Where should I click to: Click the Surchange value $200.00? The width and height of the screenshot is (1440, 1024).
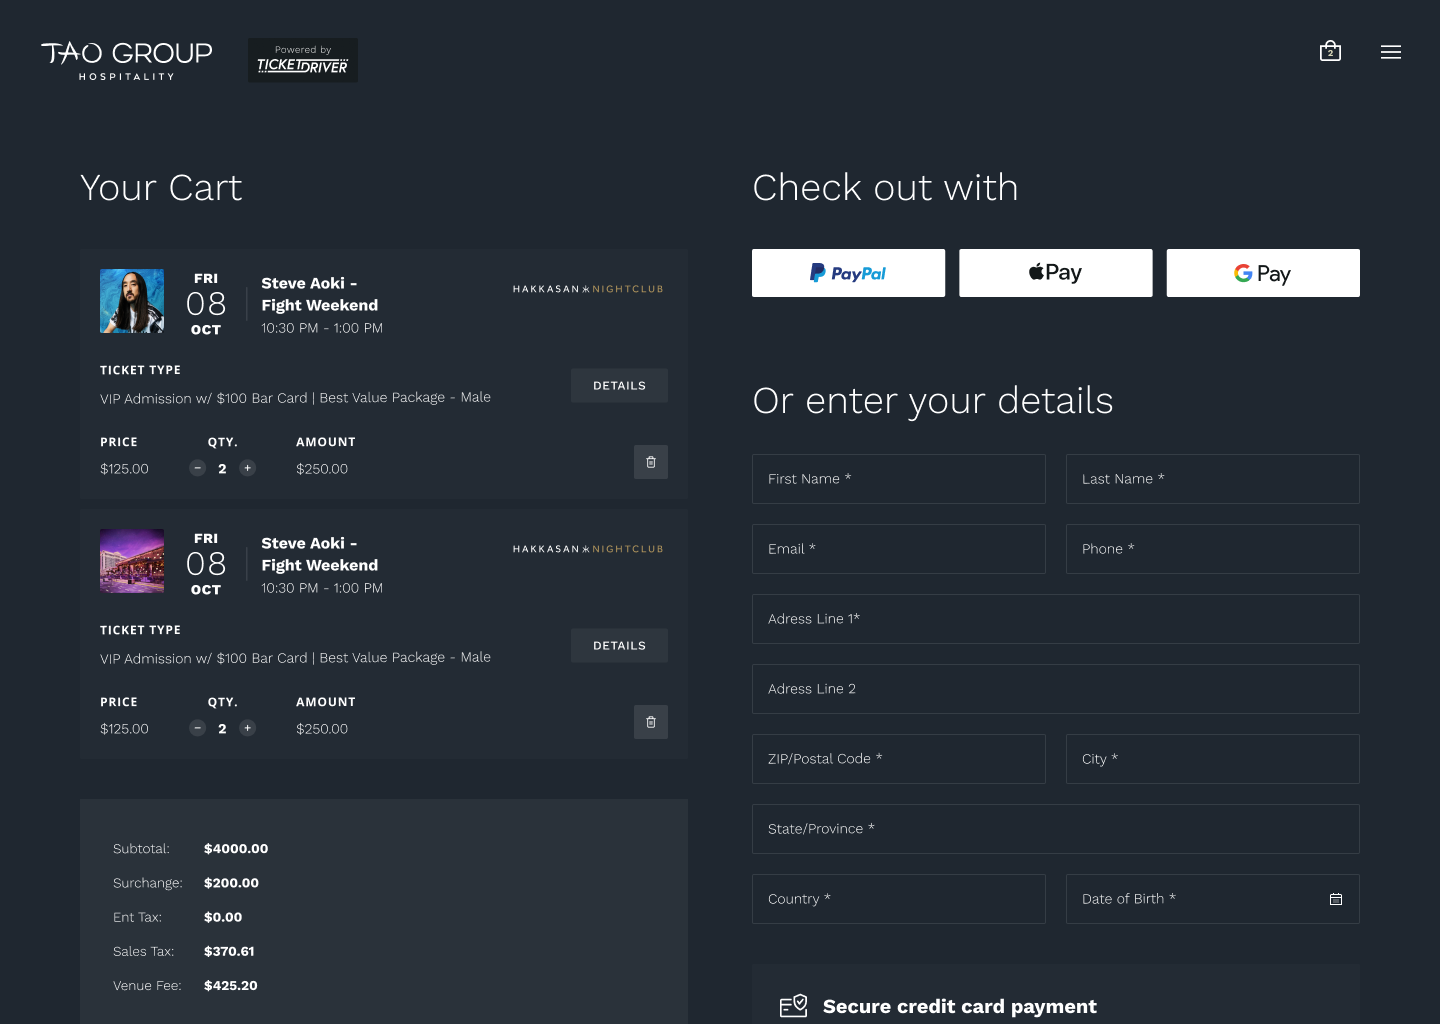tap(231, 883)
